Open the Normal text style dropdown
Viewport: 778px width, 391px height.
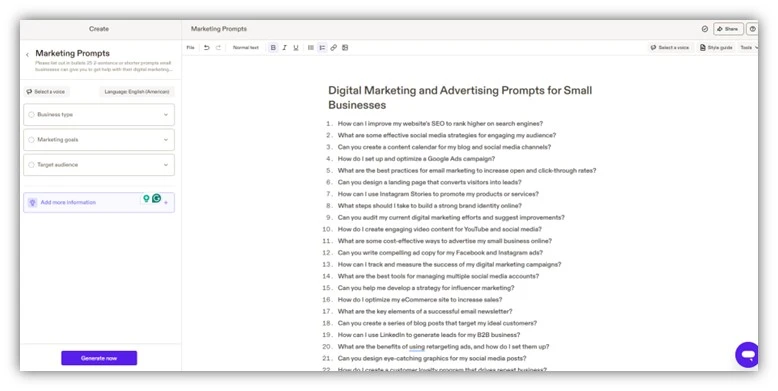[246, 48]
